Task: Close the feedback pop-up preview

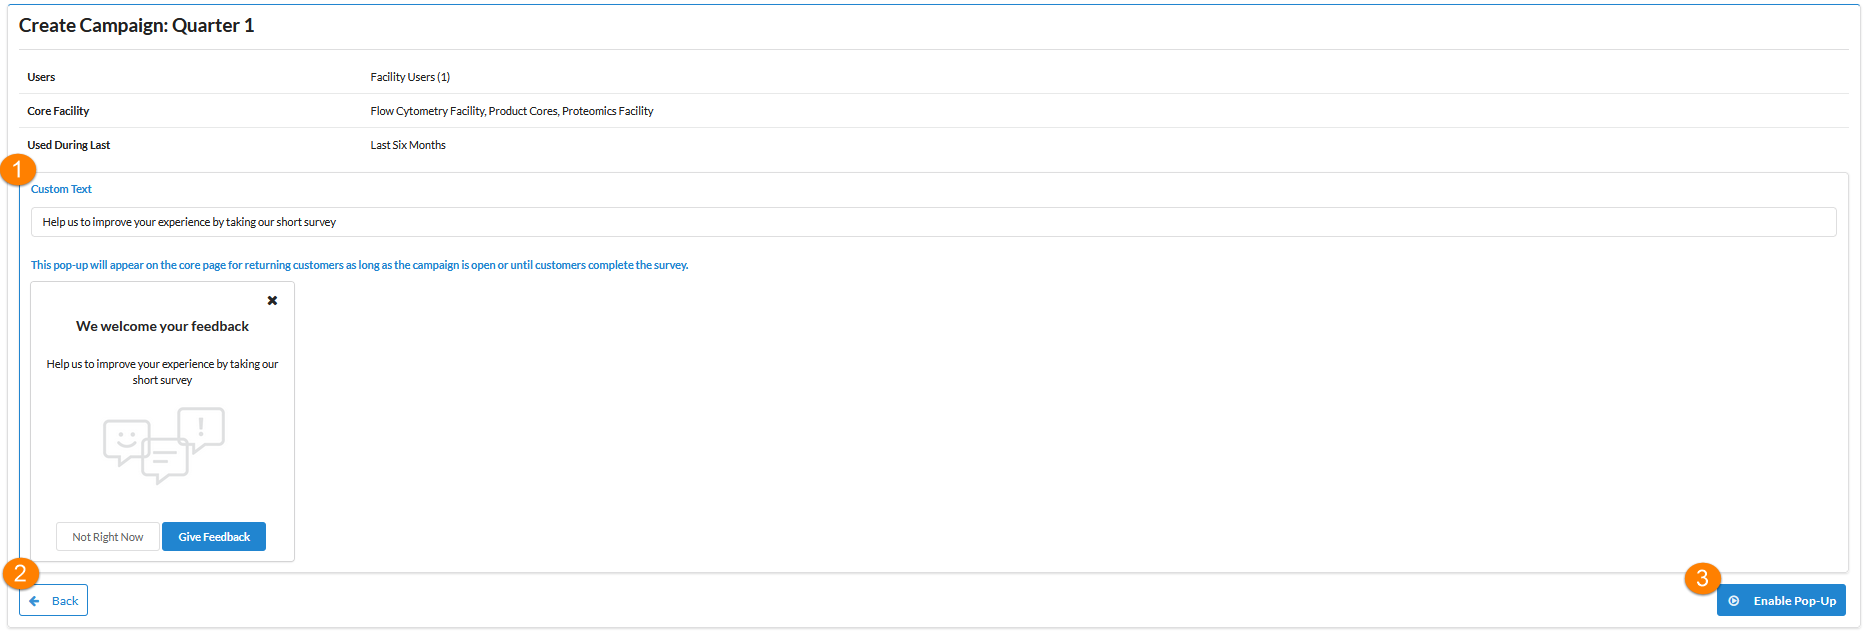Action: tap(272, 300)
